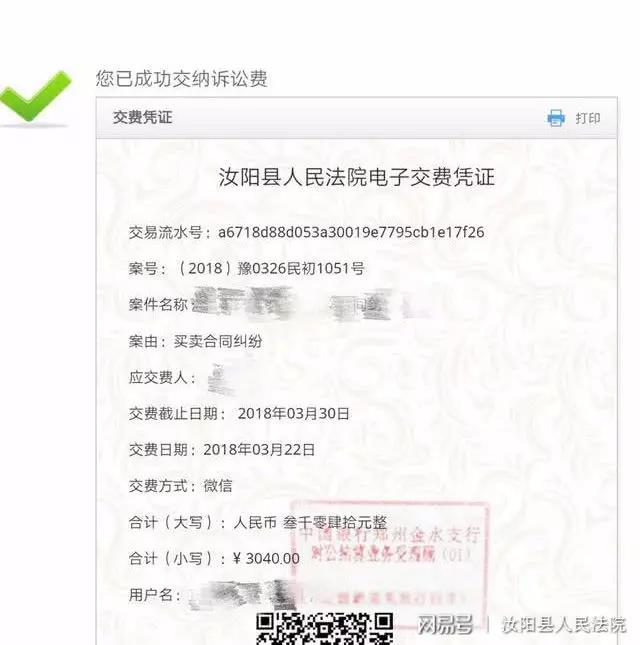Click the 您已成功交纳诉讼费 success message
640x645 pixels.
[181, 79]
